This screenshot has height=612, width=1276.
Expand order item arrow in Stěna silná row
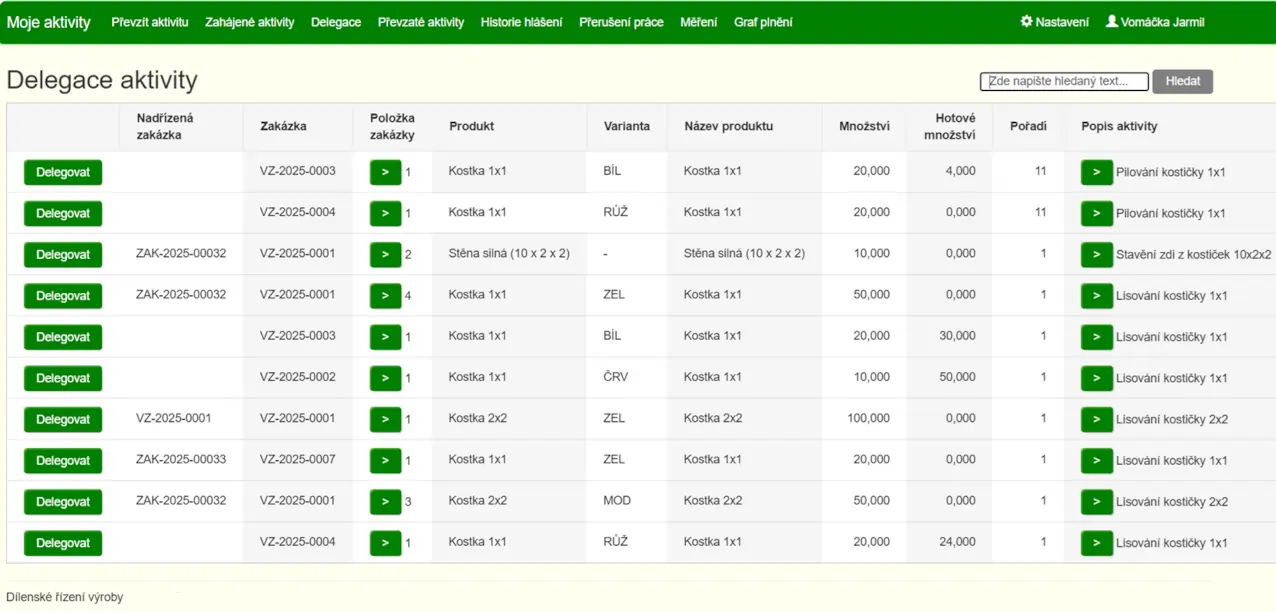coord(385,255)
